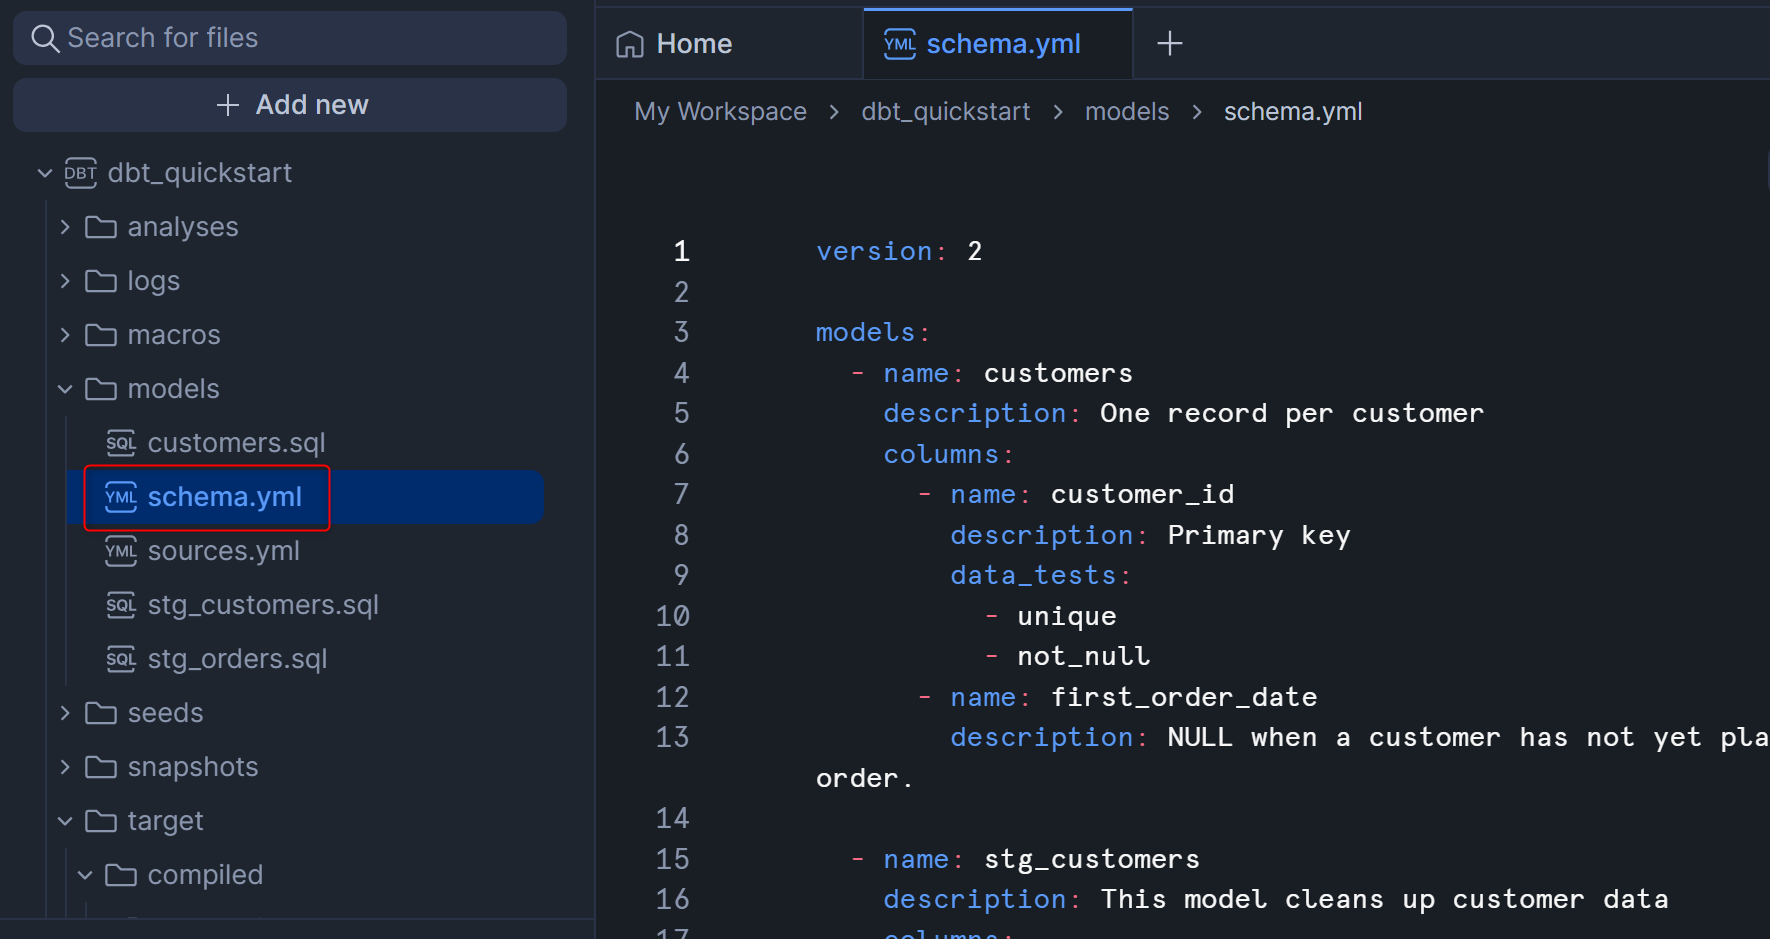Viewport: 1770px width, 939px height.
Task: Collapse the dbt_quickstart project tree
Action: pos(45,173)
